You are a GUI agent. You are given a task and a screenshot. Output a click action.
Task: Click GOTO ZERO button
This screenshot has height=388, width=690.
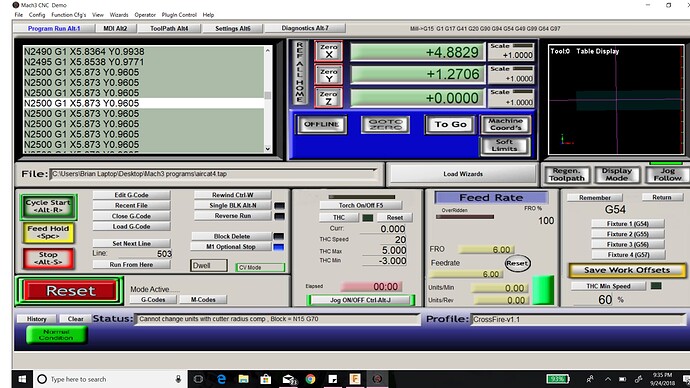click(385, 124)
